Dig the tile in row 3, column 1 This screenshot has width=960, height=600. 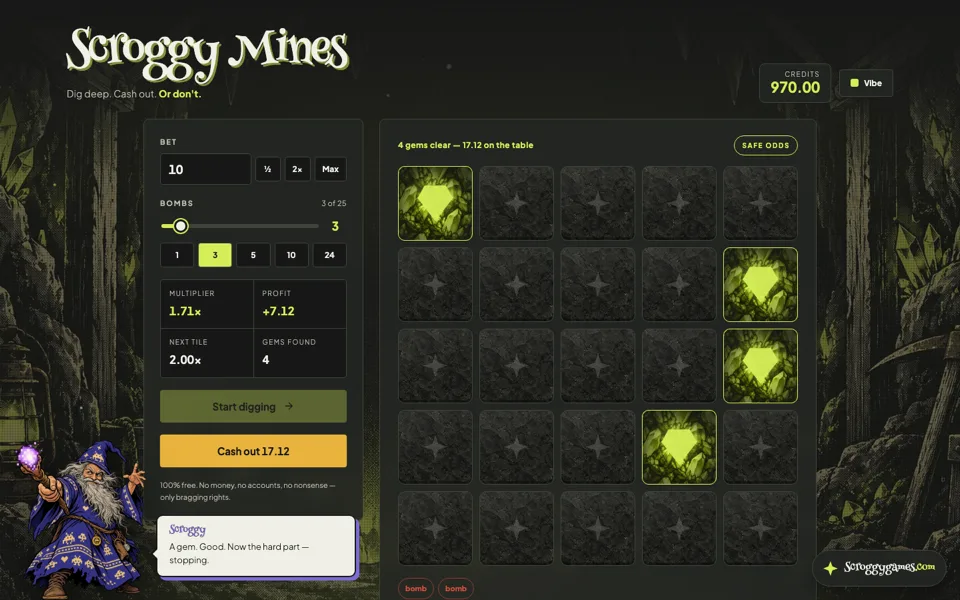tap(435, 366)
